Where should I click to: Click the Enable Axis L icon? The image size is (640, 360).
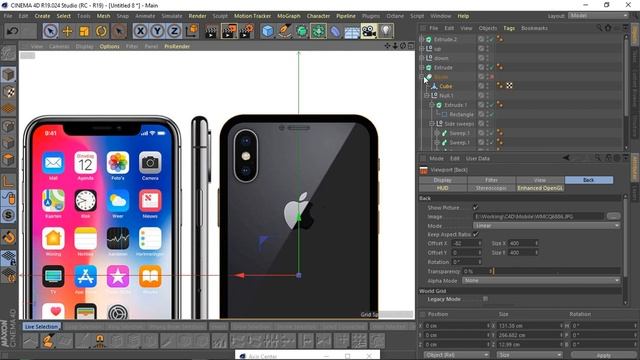9,180
